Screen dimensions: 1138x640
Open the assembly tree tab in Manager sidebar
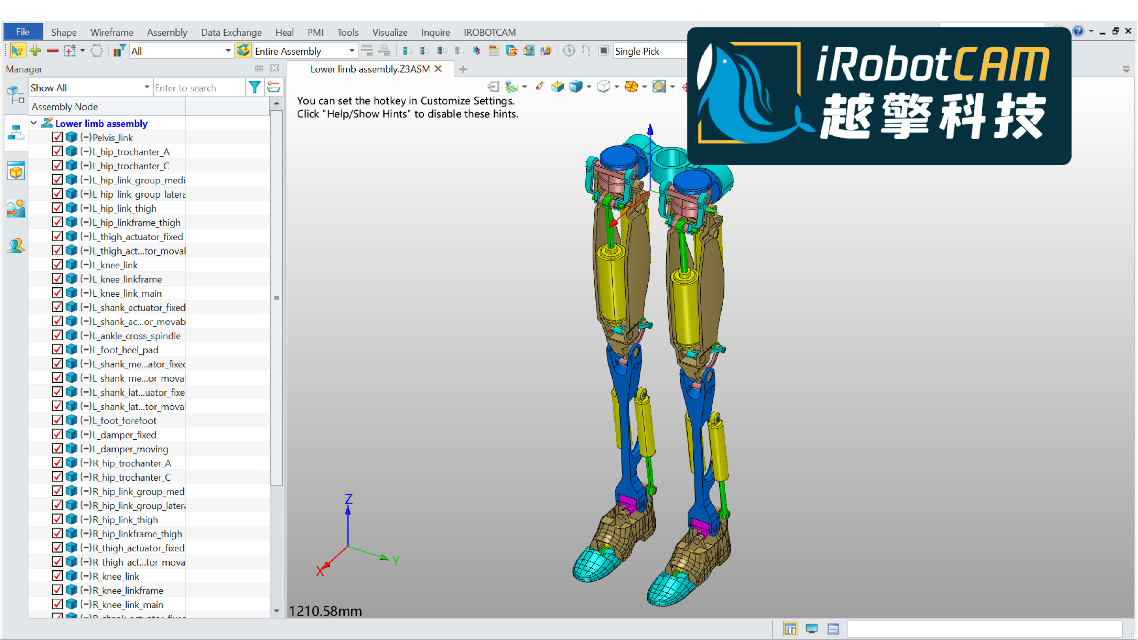16,132
